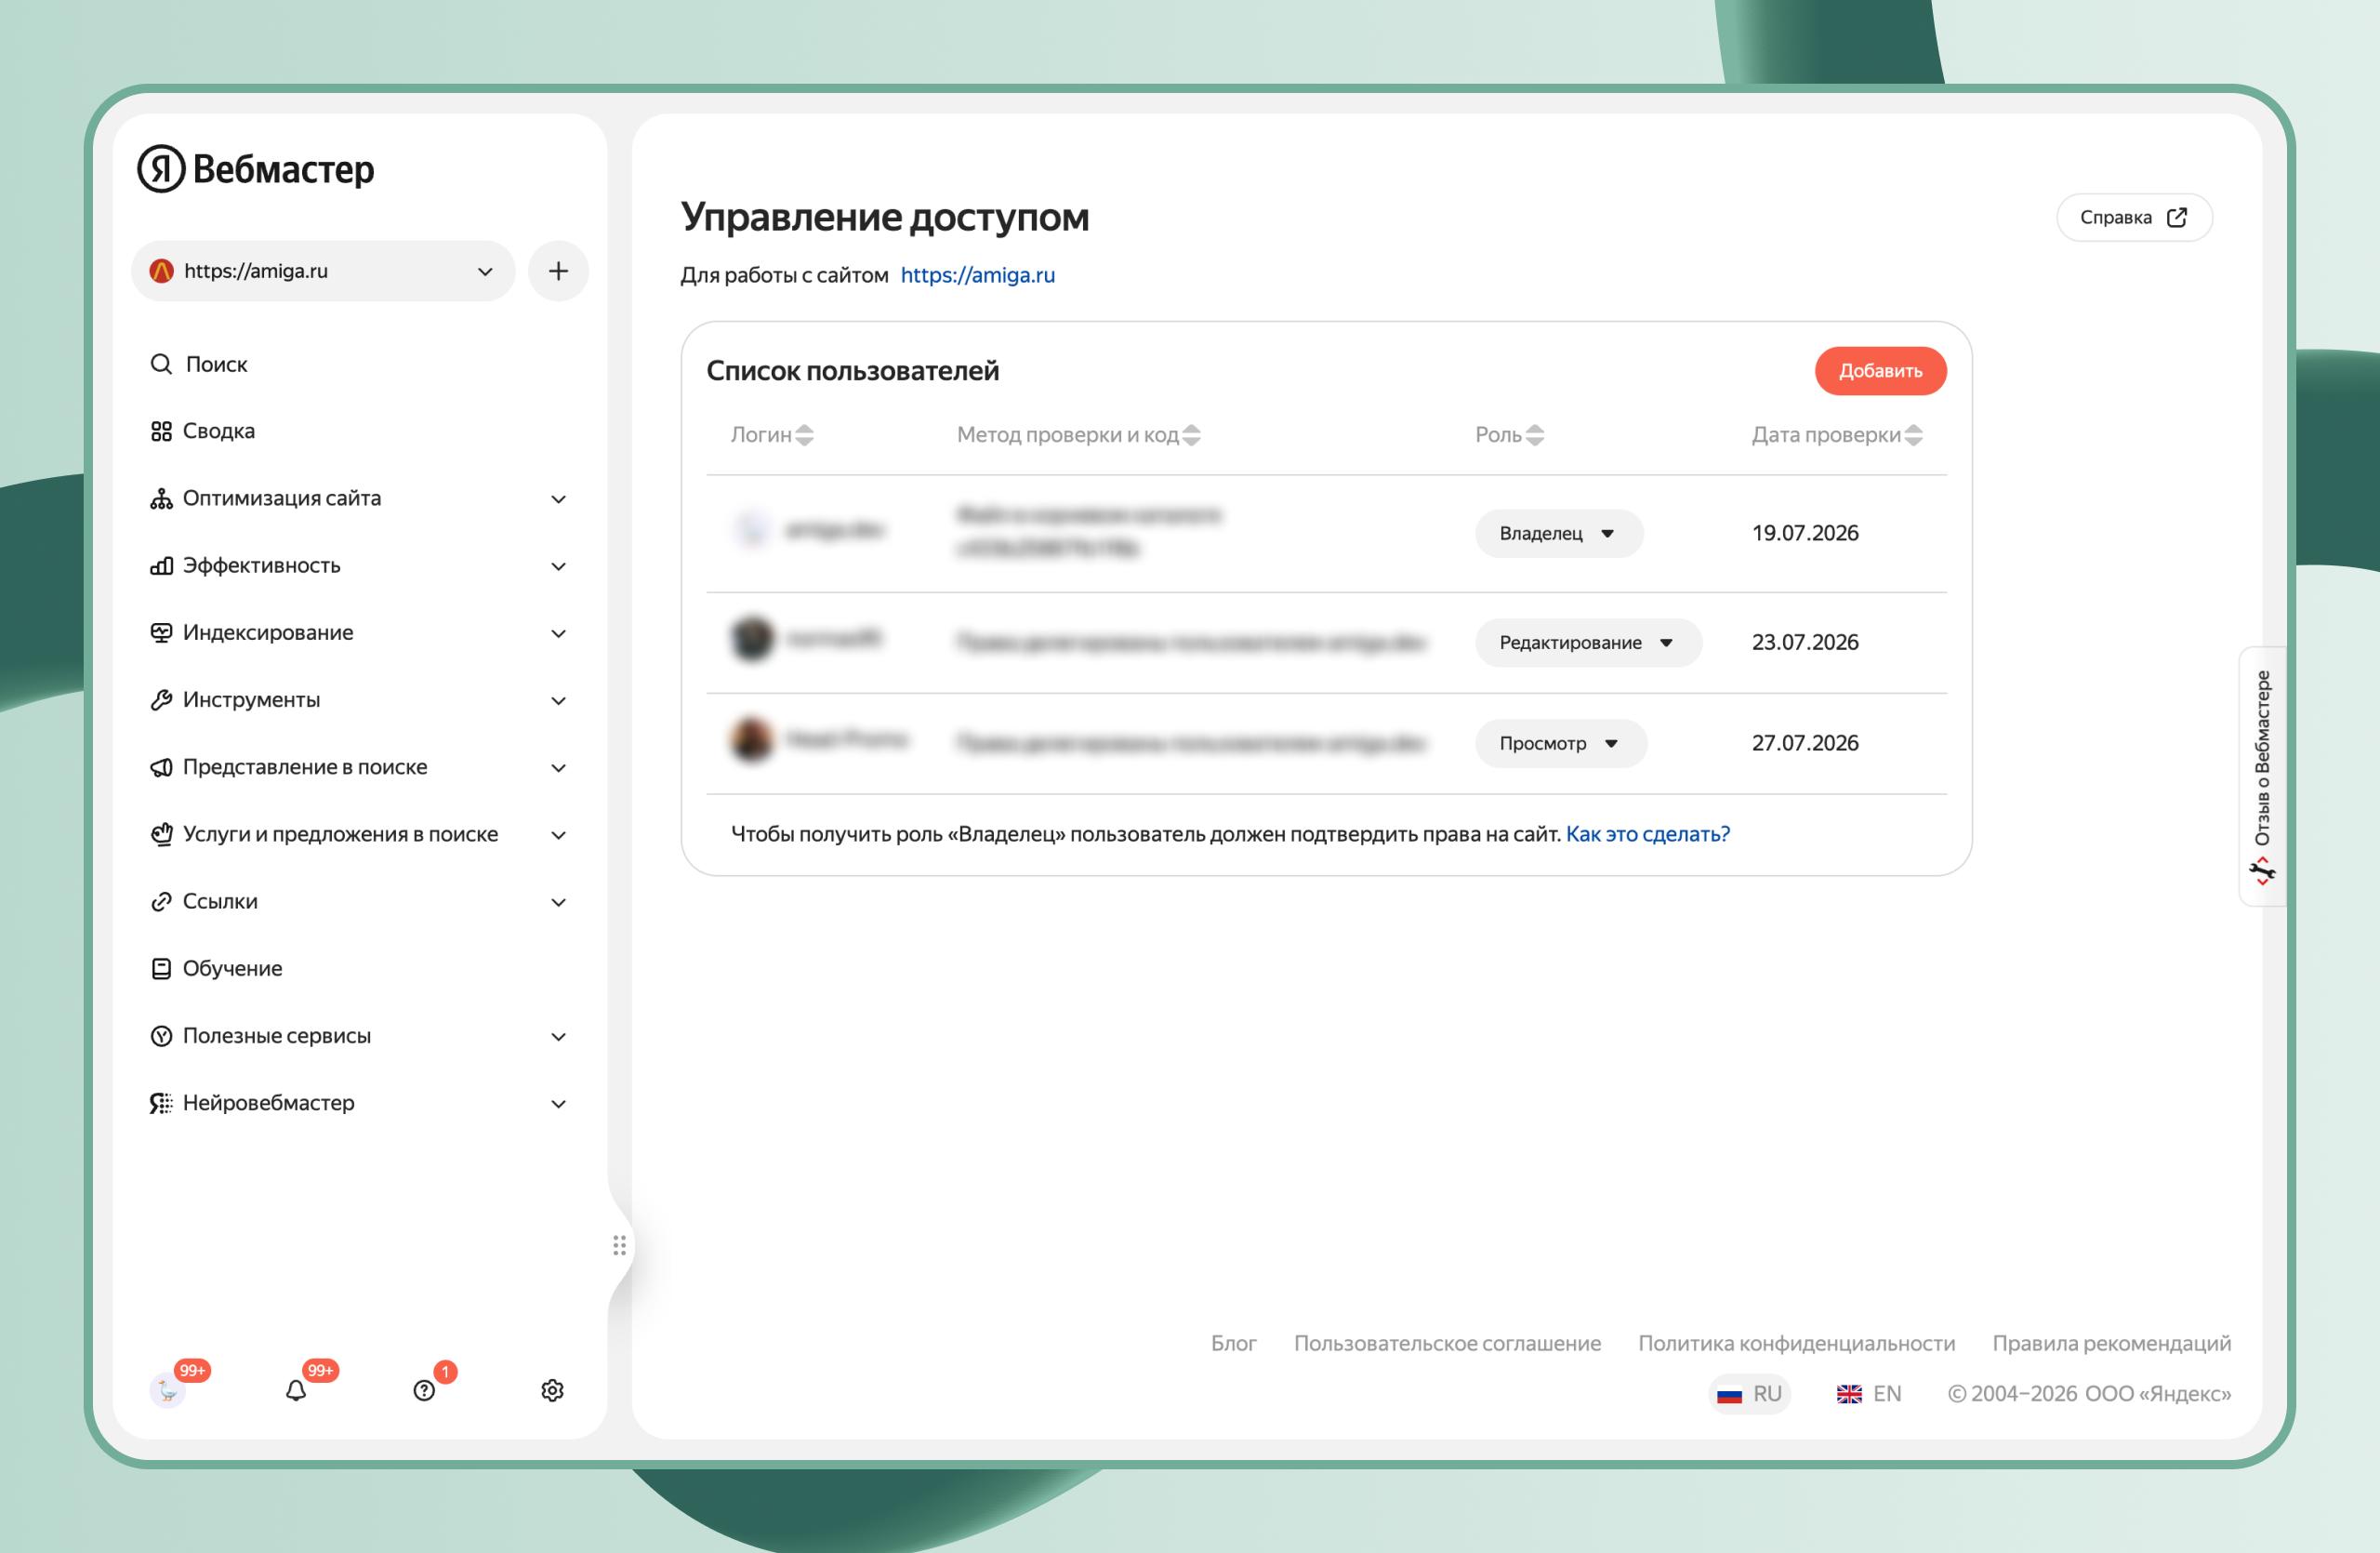Go to the Сводка section
Screen dimensions: 2380x1553
203,431
